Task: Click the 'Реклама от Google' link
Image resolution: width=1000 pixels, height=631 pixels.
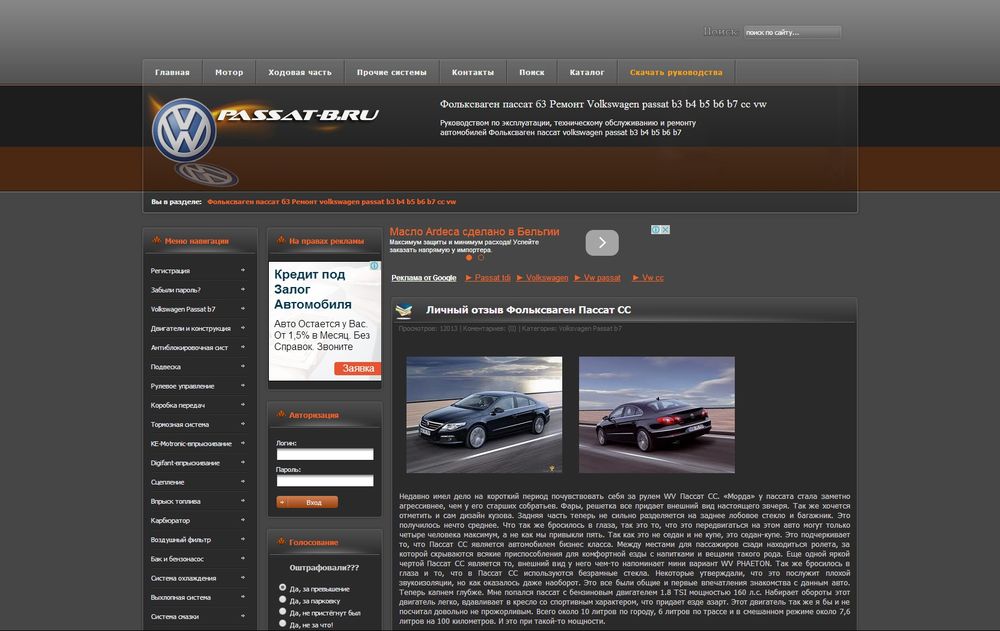Action: coord(423,278)
